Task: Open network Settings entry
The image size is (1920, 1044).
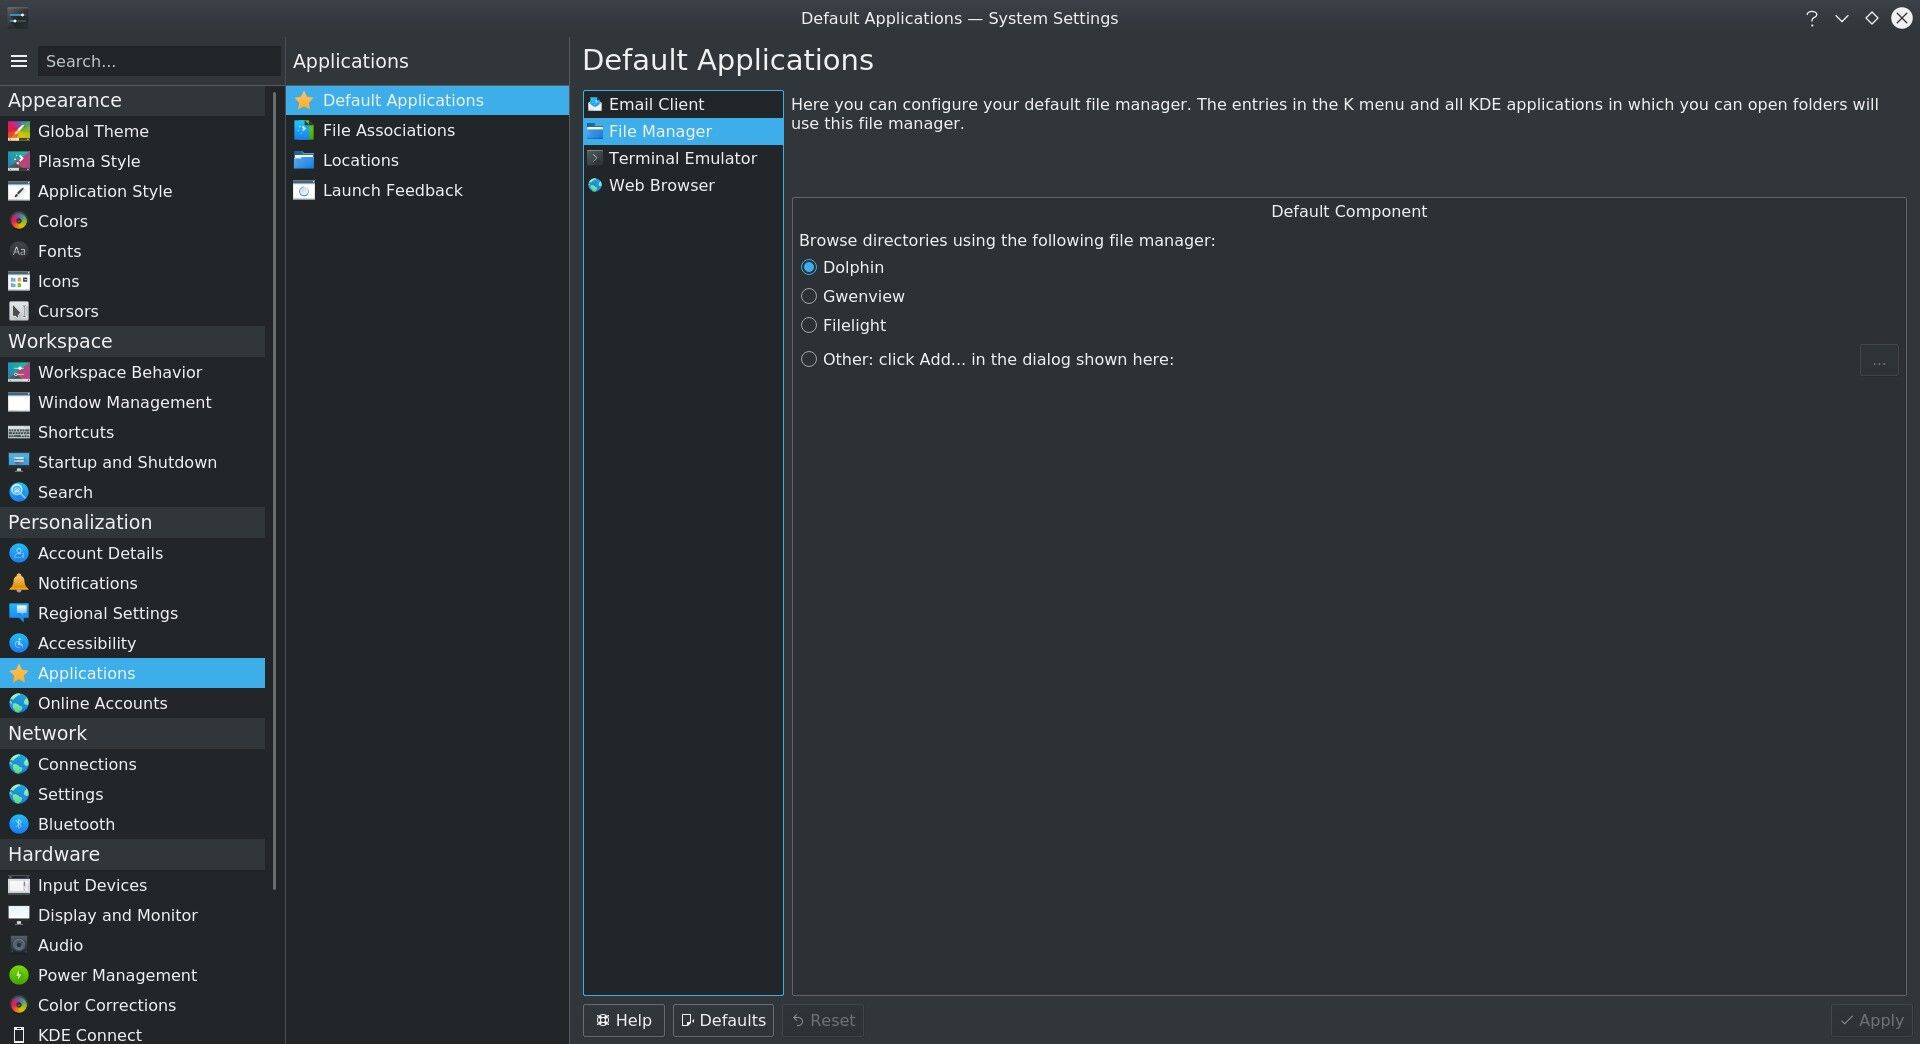Action: tap(132, 794)
